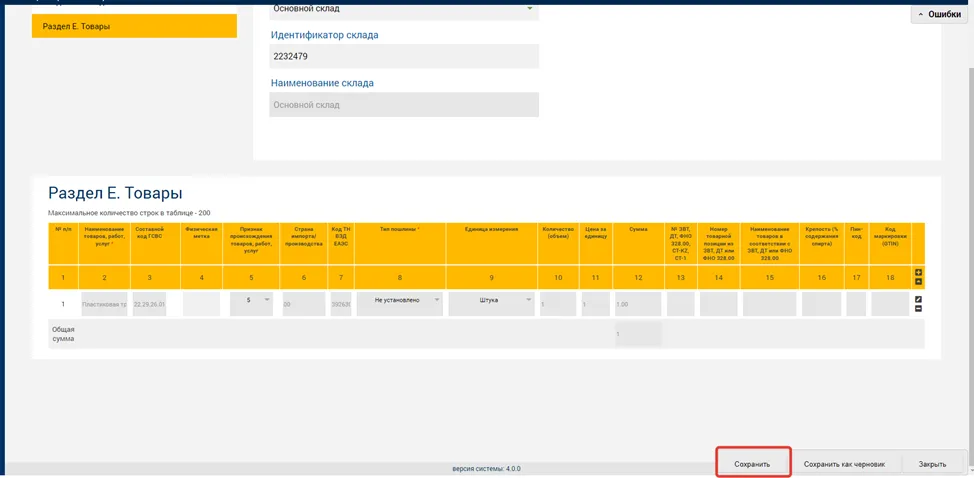Open the Основной склад dropdown at top
The height and width of the screenshot is (478, 974).
404,10
